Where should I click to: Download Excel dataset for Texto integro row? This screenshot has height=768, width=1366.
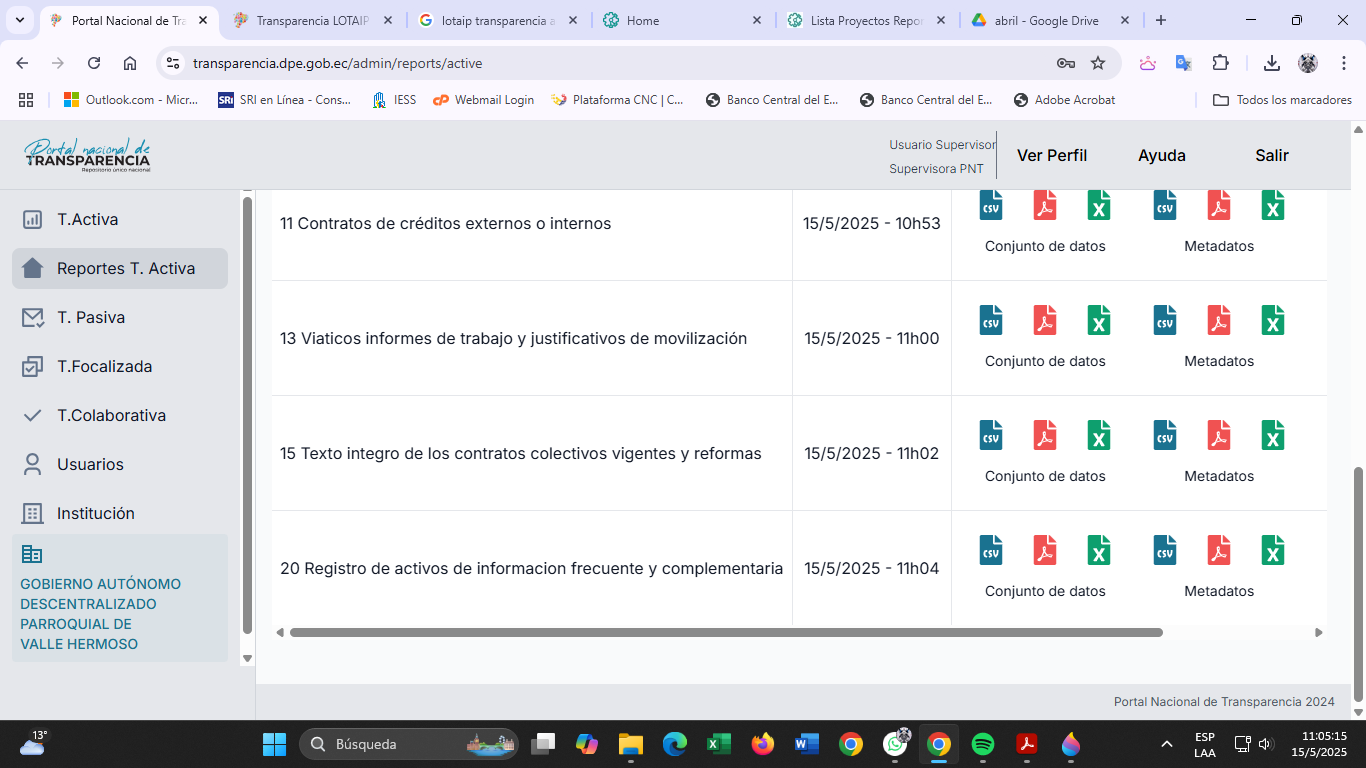[1099, 435]
